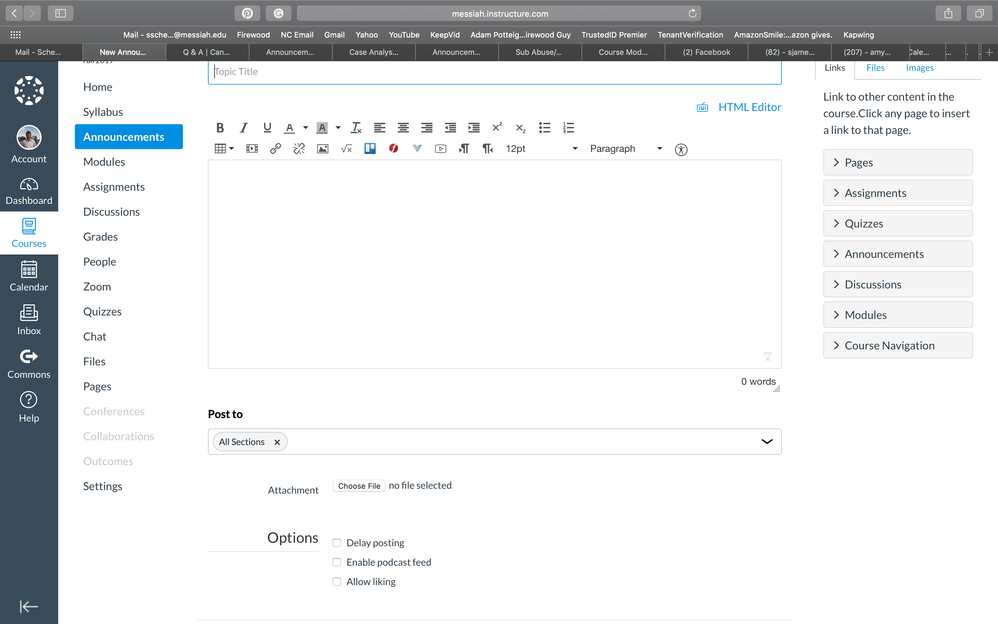
Task: Open the math equation editor
Action: click(346, 149)
